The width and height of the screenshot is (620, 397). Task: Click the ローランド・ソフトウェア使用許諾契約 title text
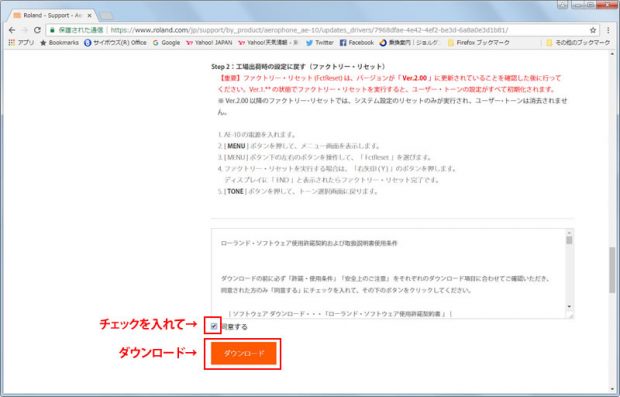pos(309,243)
